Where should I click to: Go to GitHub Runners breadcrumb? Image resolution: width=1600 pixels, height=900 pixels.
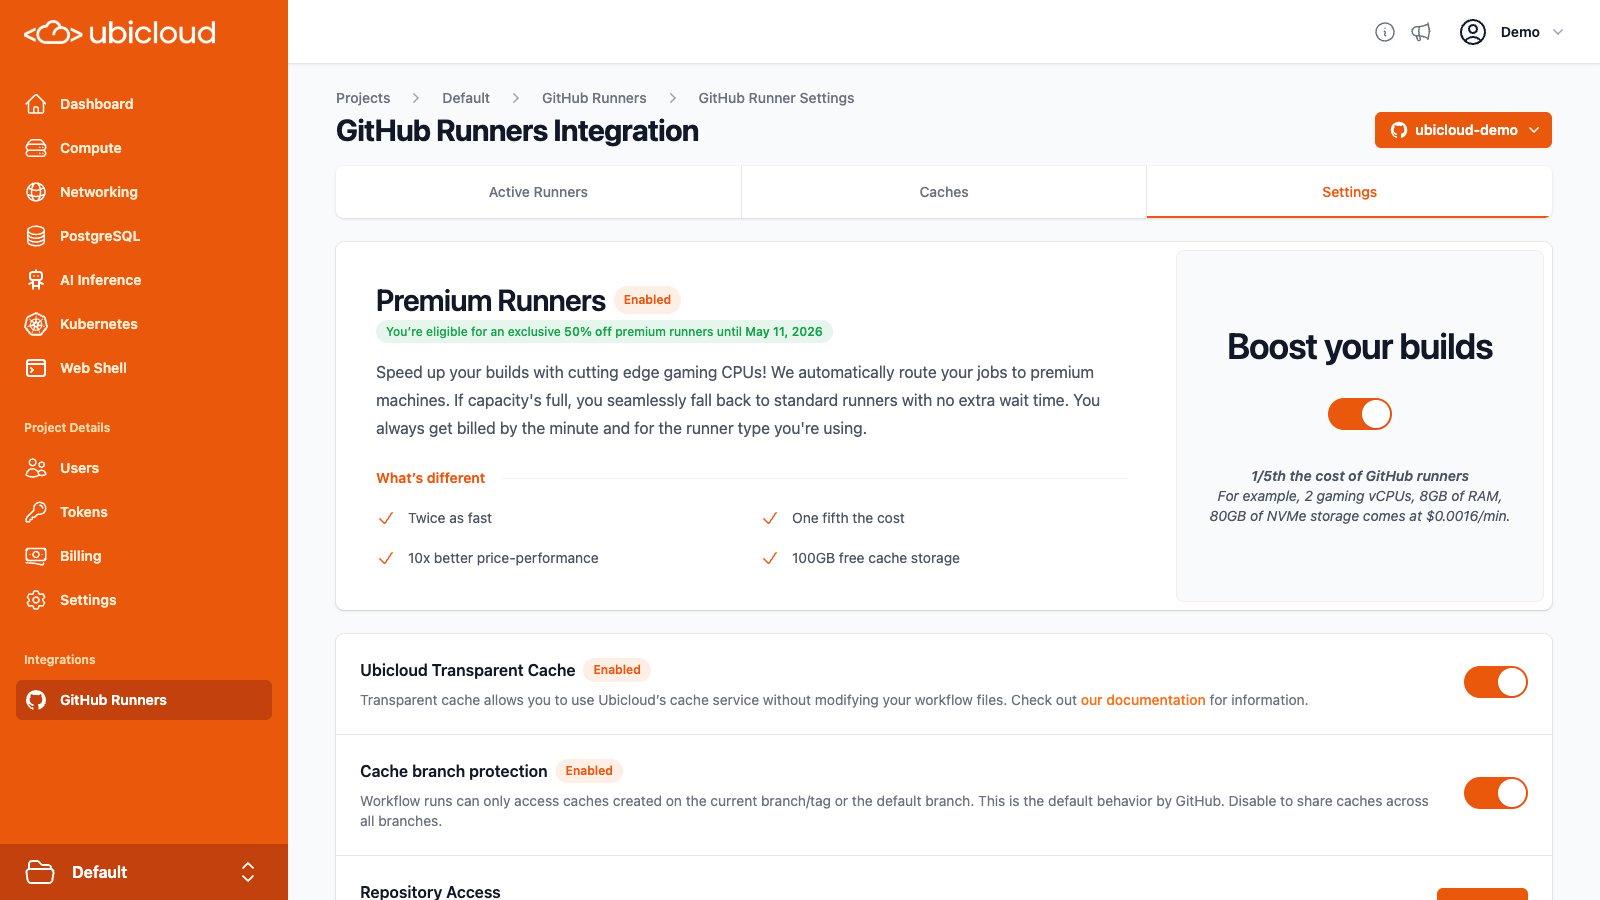[x=594, y=98]
